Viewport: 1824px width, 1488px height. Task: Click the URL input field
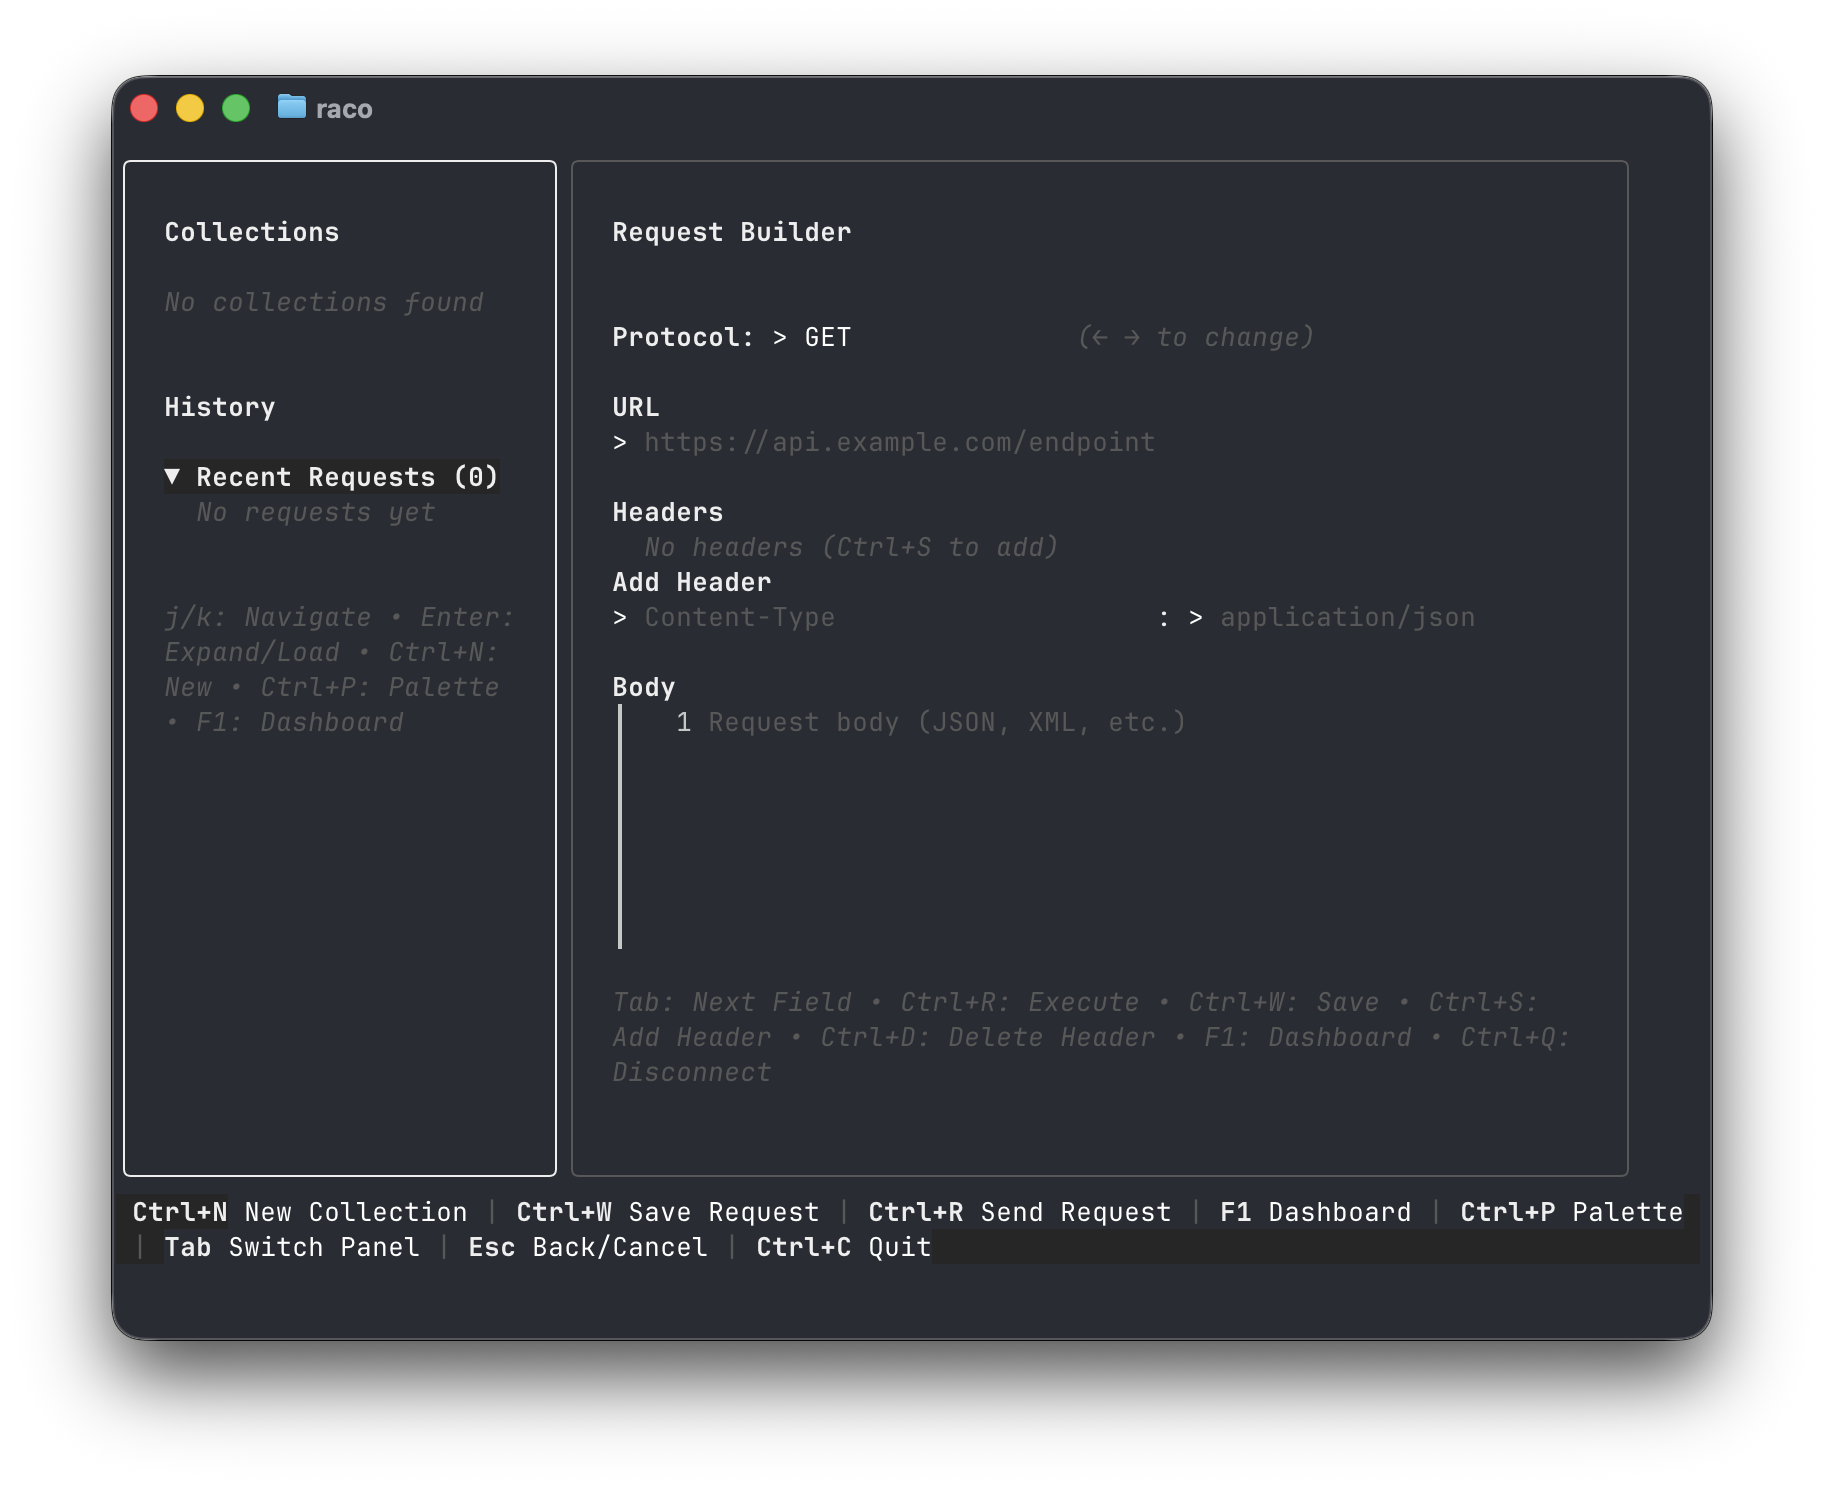coord(898,441)
